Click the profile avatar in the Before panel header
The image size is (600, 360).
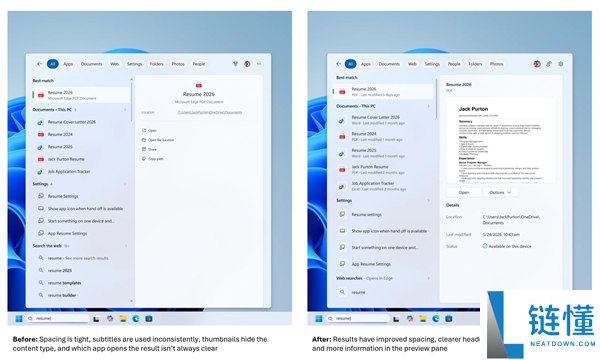[247, 64]
